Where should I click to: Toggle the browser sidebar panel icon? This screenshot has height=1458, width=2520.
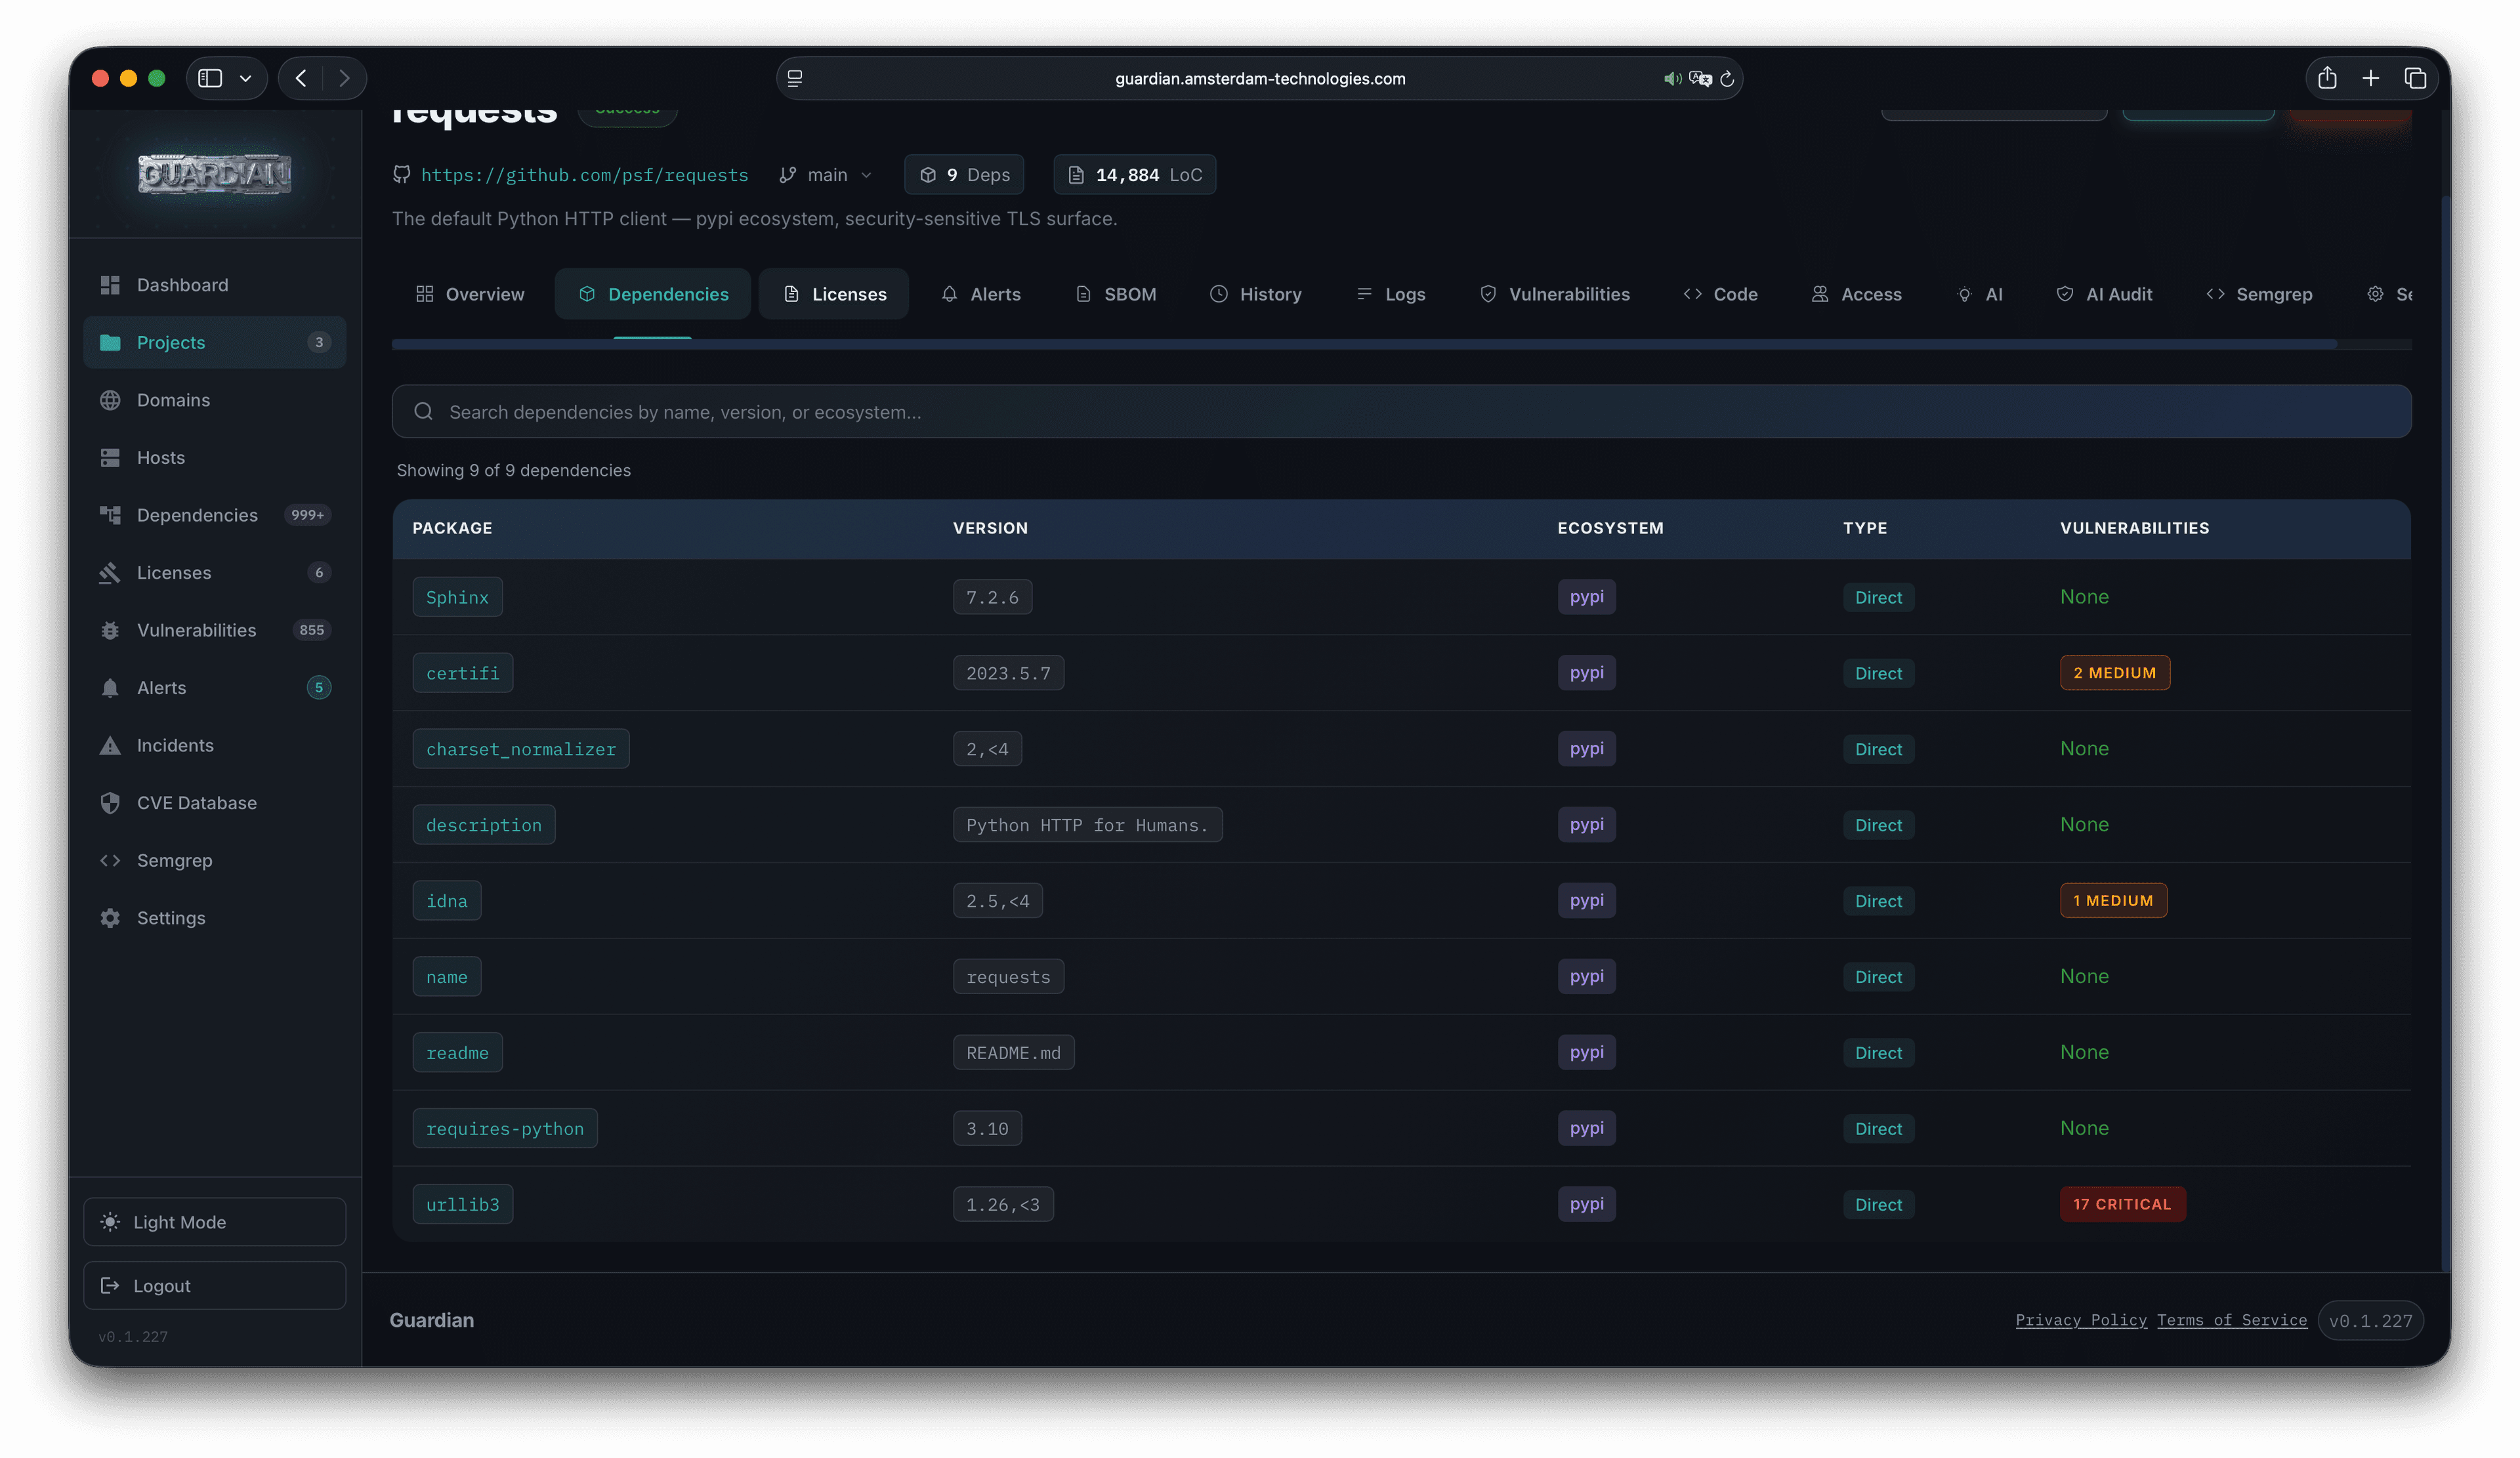point(210,78)
